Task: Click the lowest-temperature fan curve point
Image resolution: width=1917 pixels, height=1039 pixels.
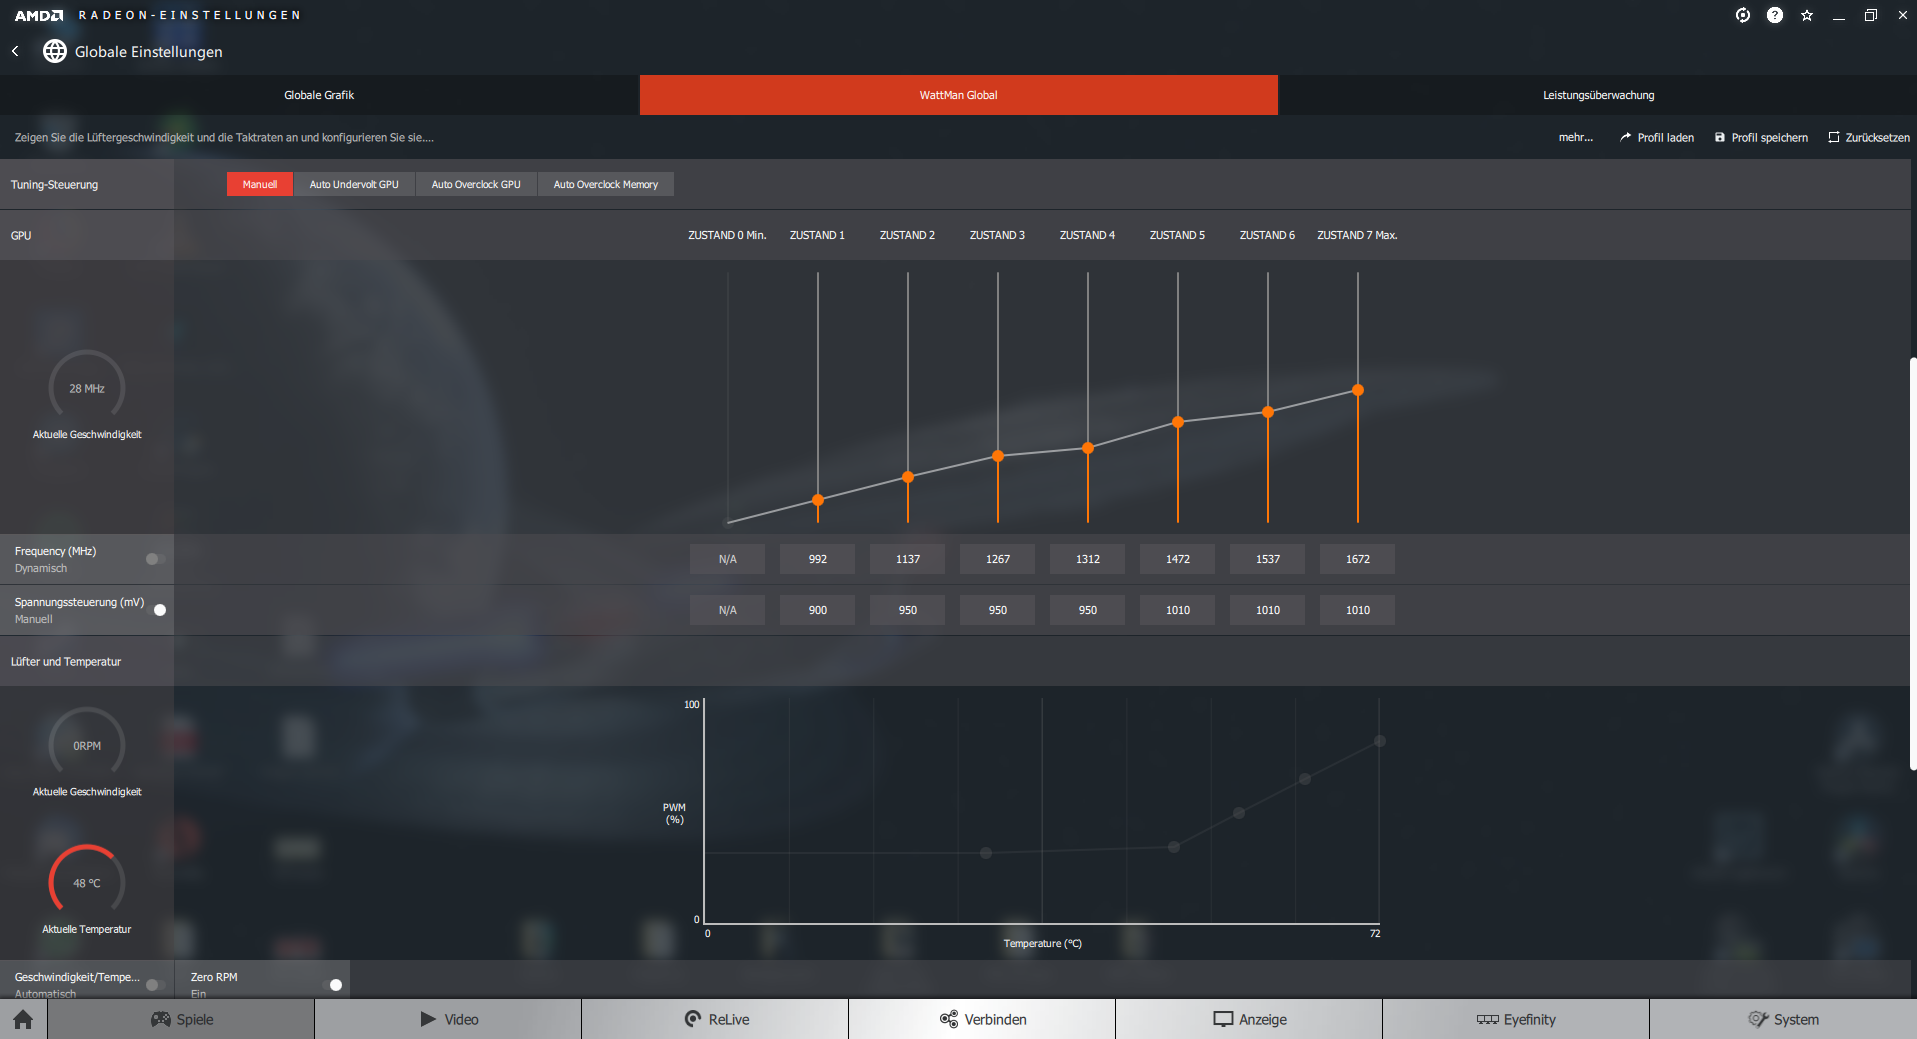Action: click(986, 853)
